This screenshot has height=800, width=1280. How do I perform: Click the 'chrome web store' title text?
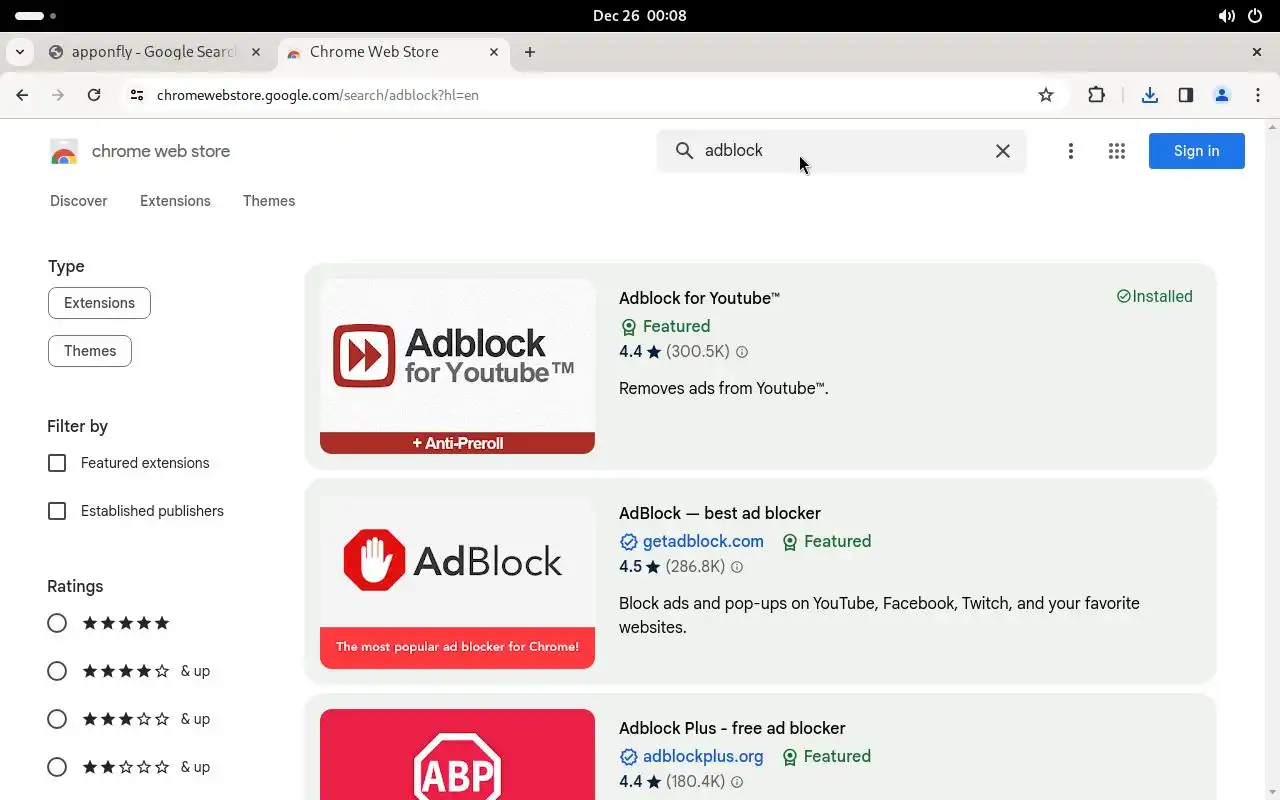(161, 151)
